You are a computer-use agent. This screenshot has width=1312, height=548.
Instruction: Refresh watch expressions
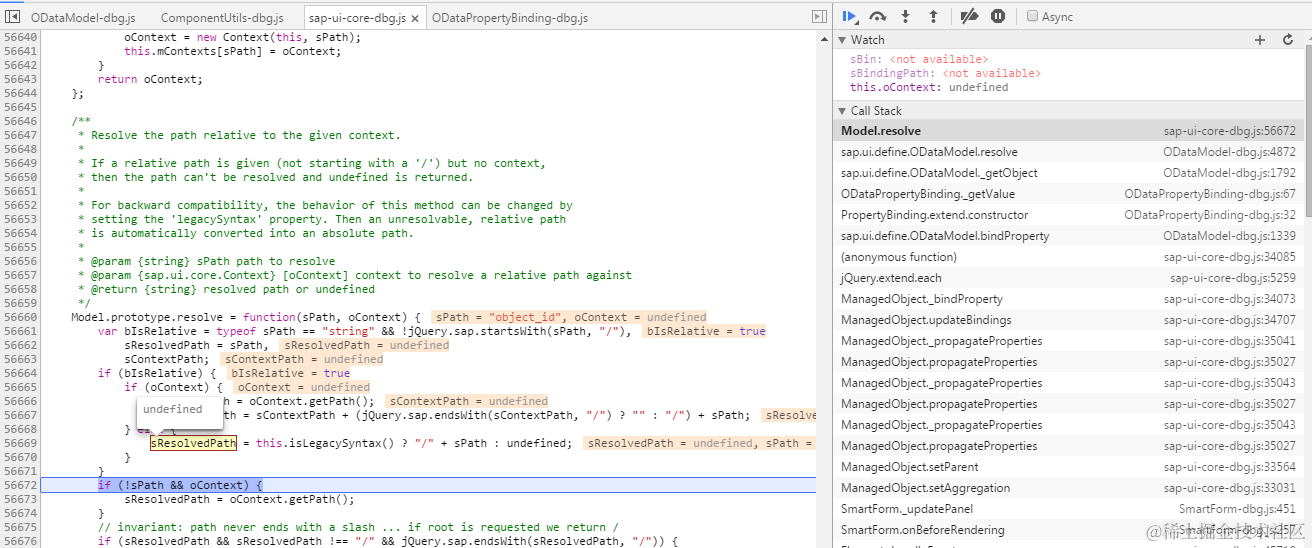click(x=1288, y=40)
